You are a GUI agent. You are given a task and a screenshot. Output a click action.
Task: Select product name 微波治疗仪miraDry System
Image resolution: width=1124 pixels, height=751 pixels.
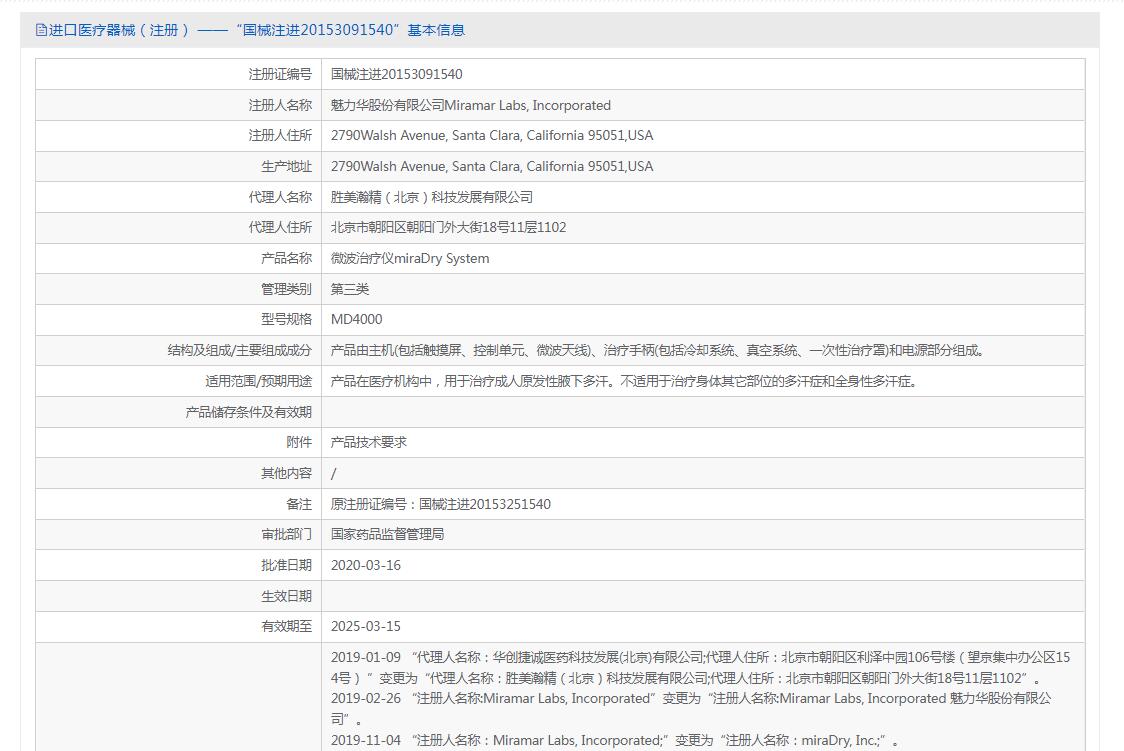point(410,258)
